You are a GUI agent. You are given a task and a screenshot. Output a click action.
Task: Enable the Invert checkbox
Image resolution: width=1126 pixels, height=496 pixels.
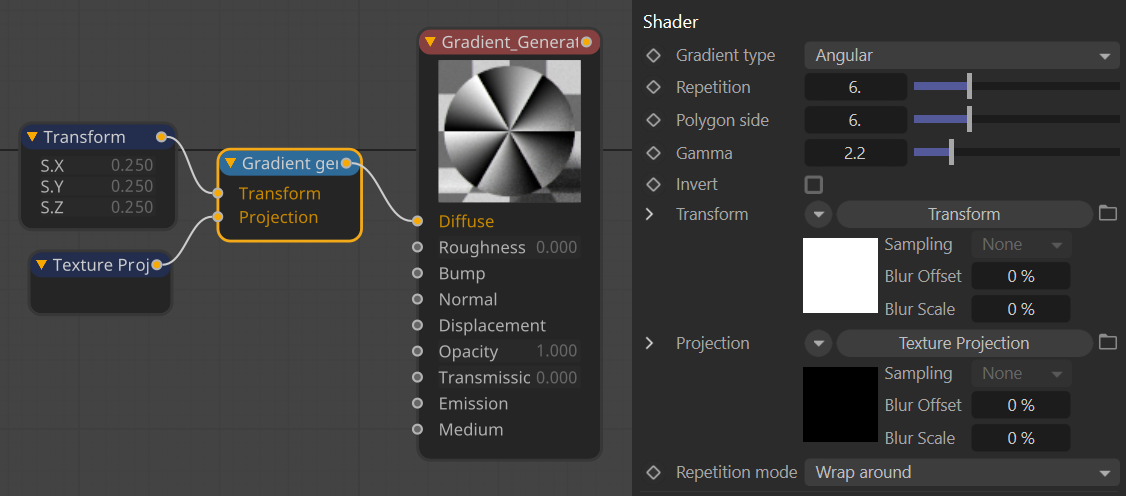click(814, 184)
